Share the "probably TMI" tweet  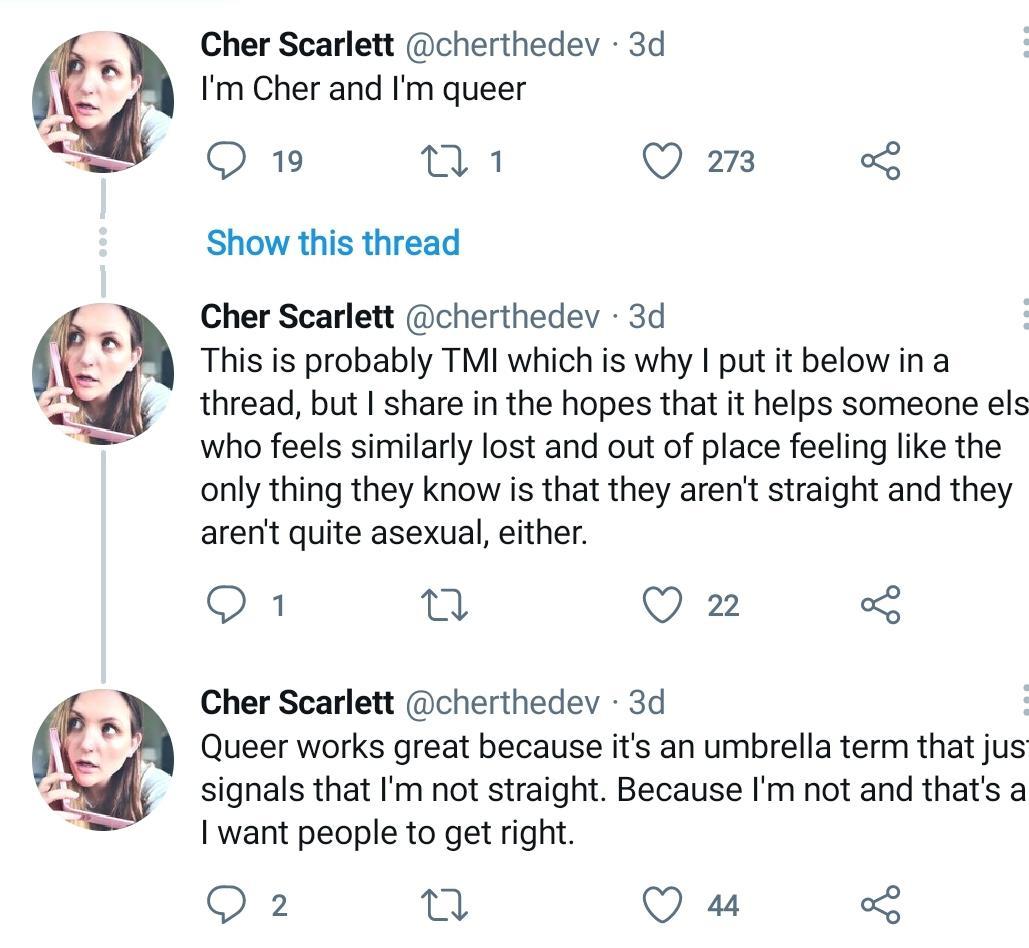point(880,604)
